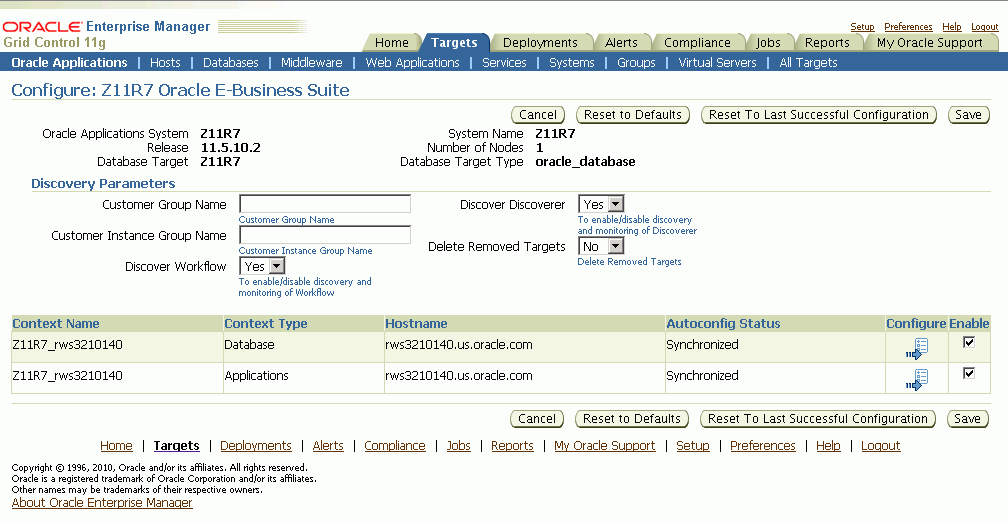Go to My Oracle Support tab
The height and width of the screenshot is (522, 1008).
point(930,42)
